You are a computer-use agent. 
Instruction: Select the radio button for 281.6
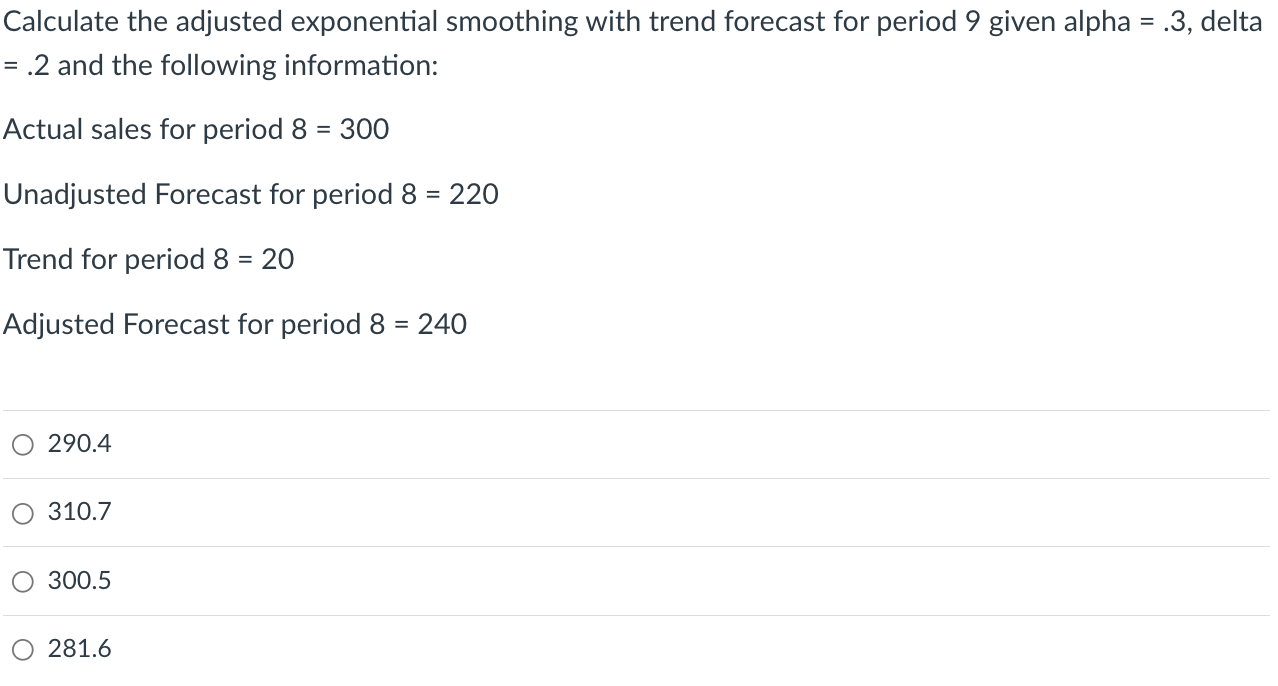[22, 649]
